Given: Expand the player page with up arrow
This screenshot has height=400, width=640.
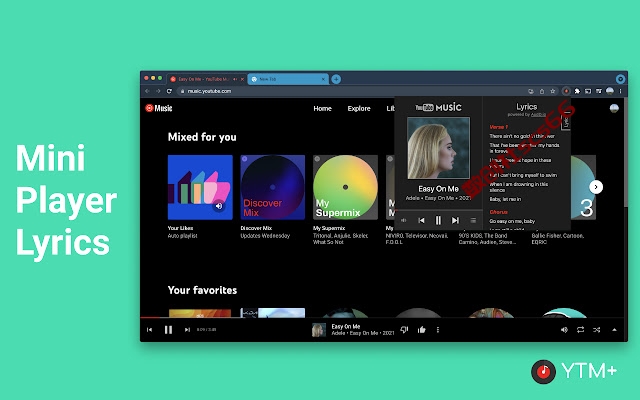Looking at the screenshot, I should click(614, 330).
